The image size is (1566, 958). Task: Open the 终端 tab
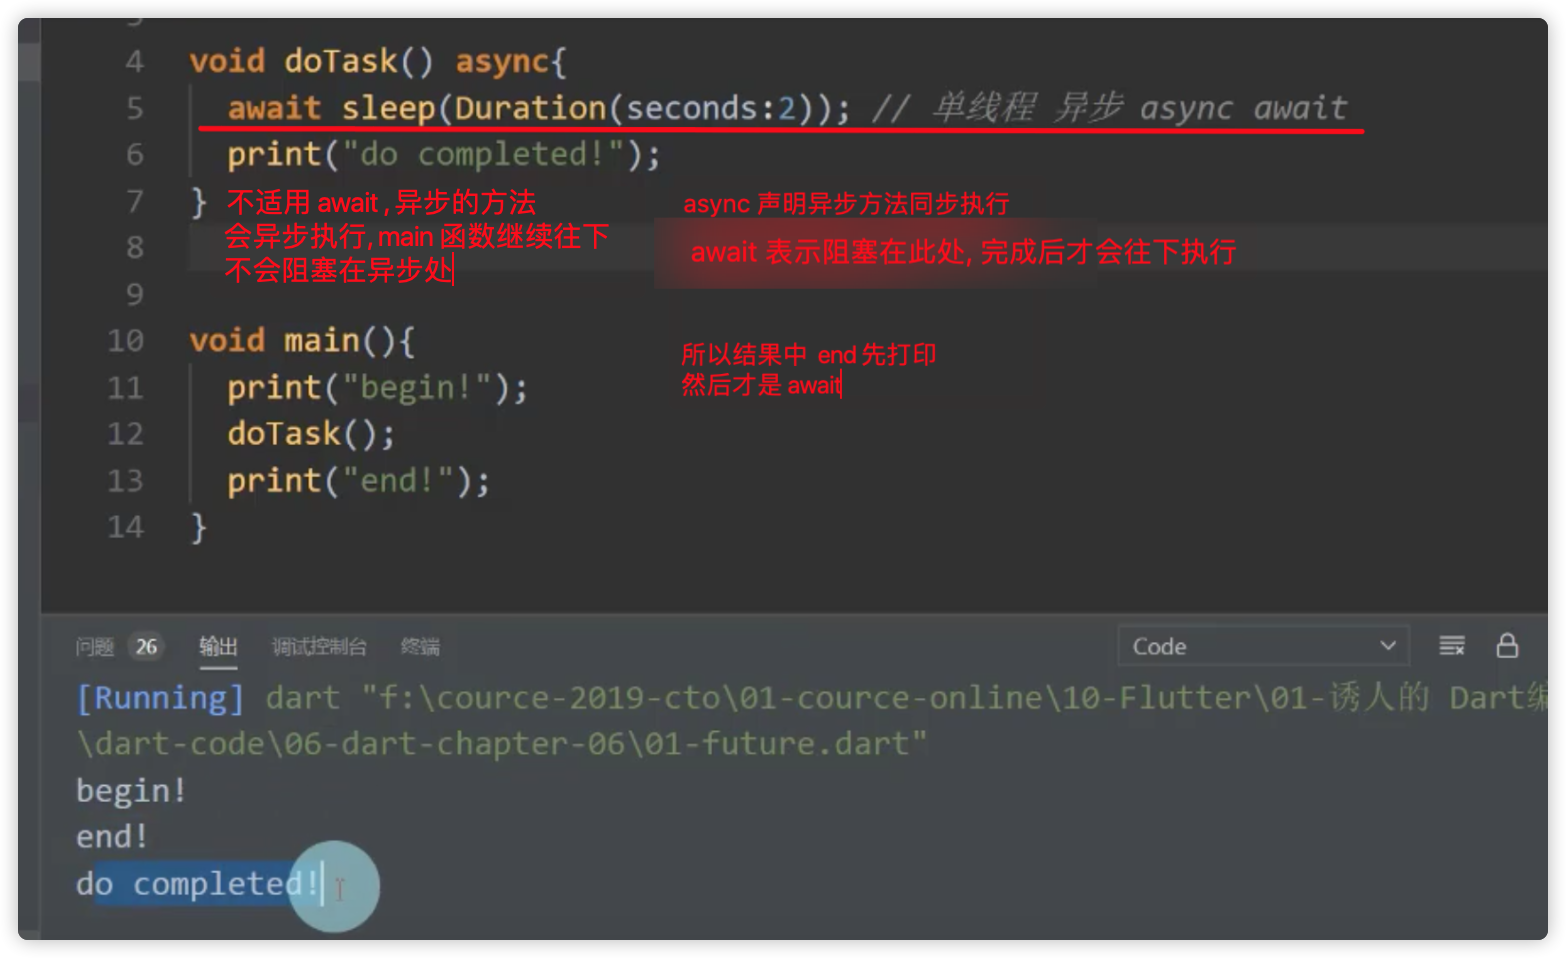coord(420,647)
